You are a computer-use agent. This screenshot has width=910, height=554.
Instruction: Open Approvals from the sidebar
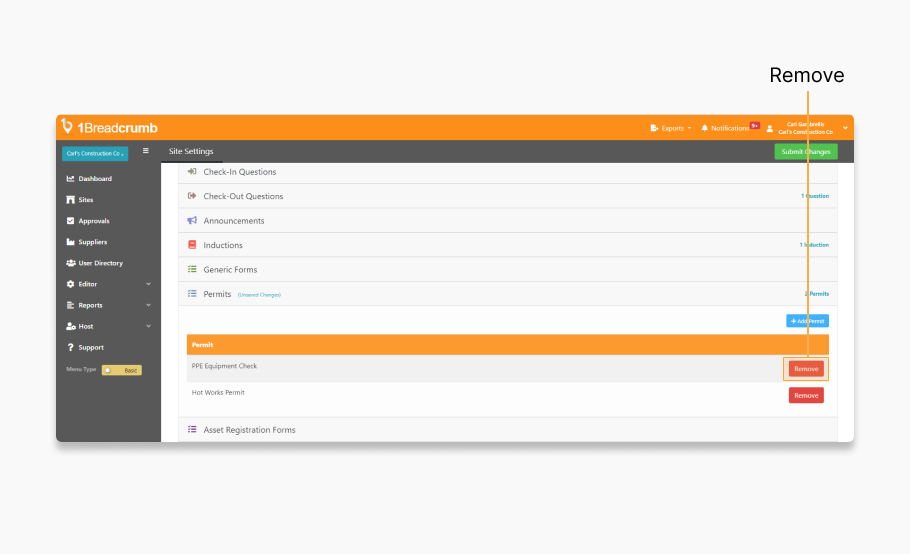coord(94,221)
